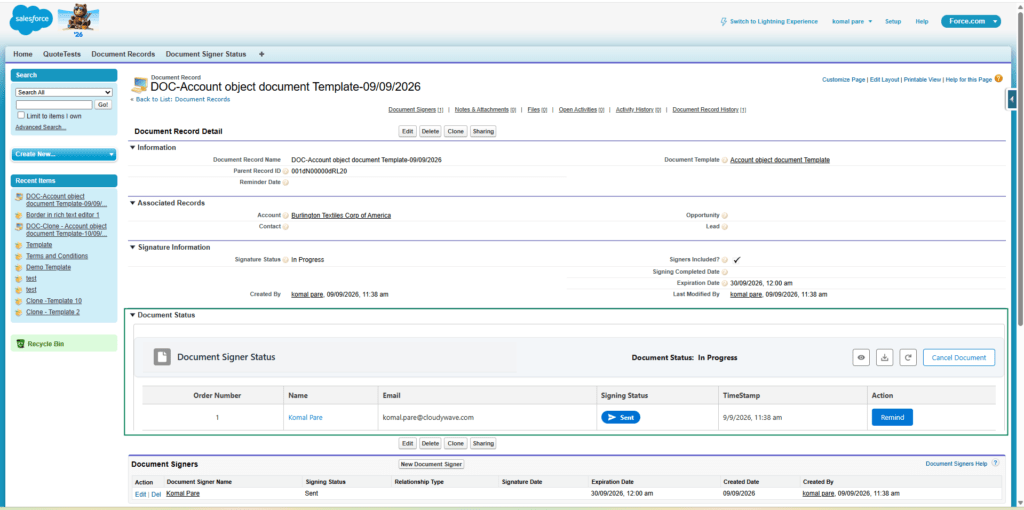Click the Cancel Document button
The image size is (1024, 510).
[x=959, y=357]
